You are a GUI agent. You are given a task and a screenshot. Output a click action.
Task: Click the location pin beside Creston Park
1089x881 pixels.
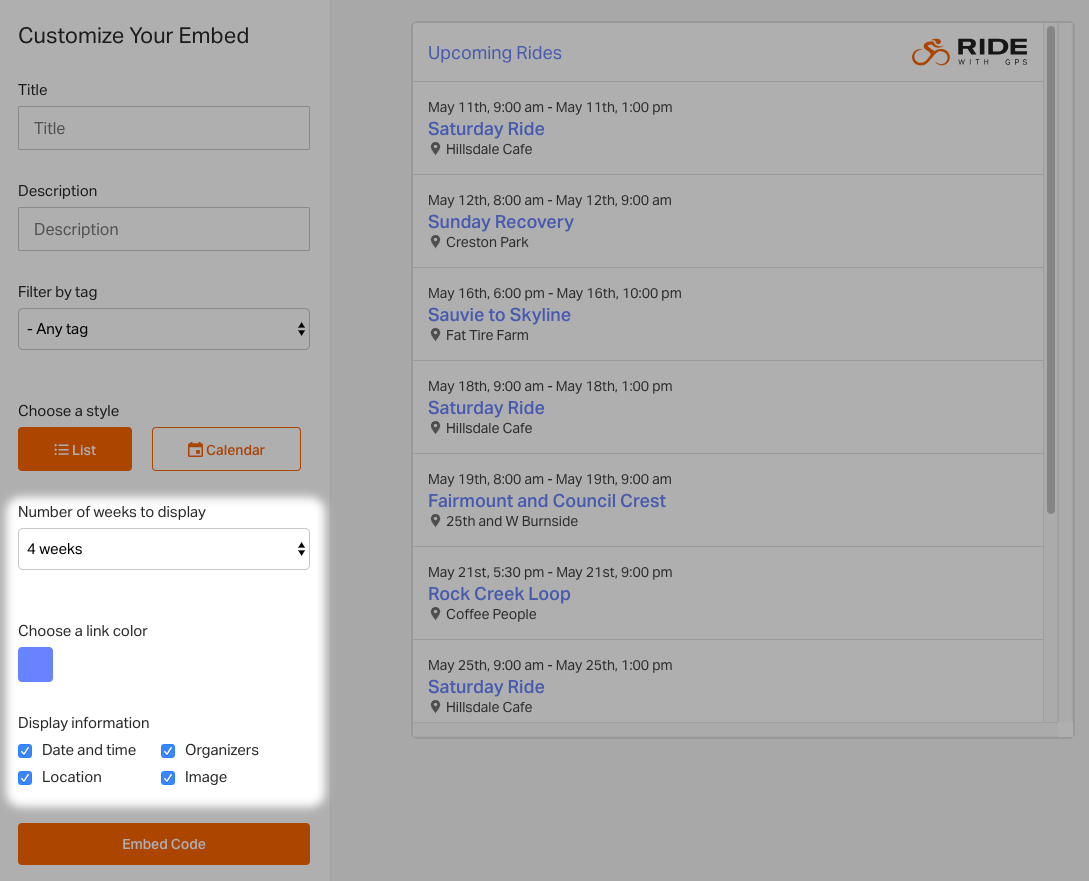click(x=435, y=242)
